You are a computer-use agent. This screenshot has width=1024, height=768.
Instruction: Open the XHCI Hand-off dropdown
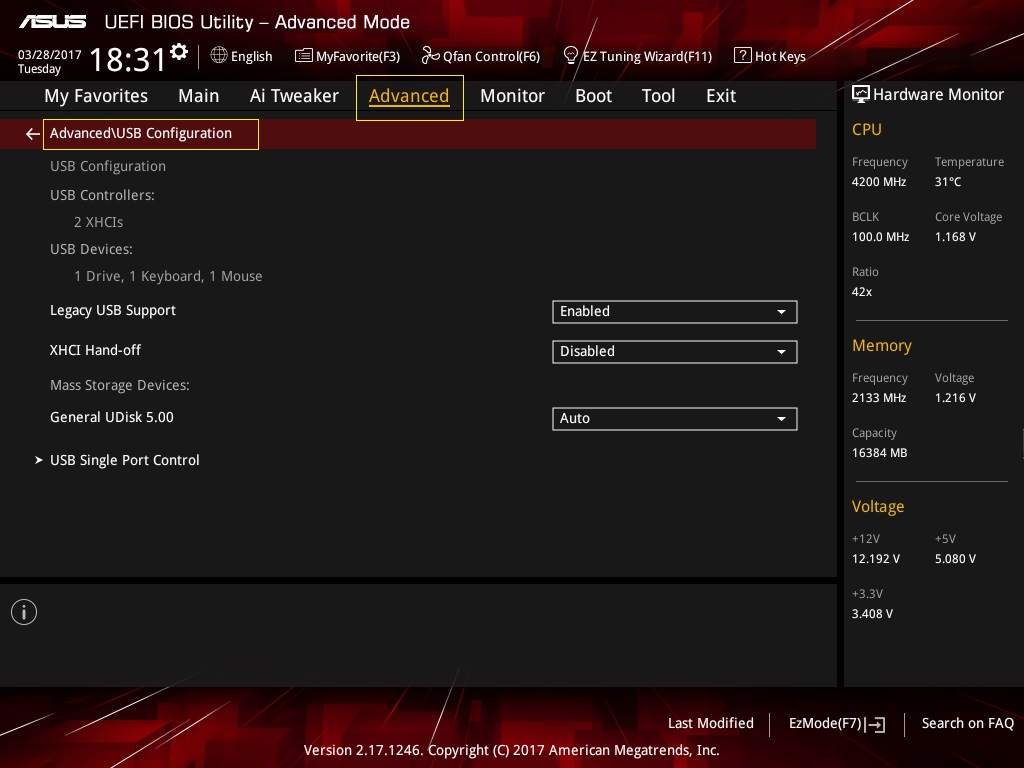tap(675, 351)
